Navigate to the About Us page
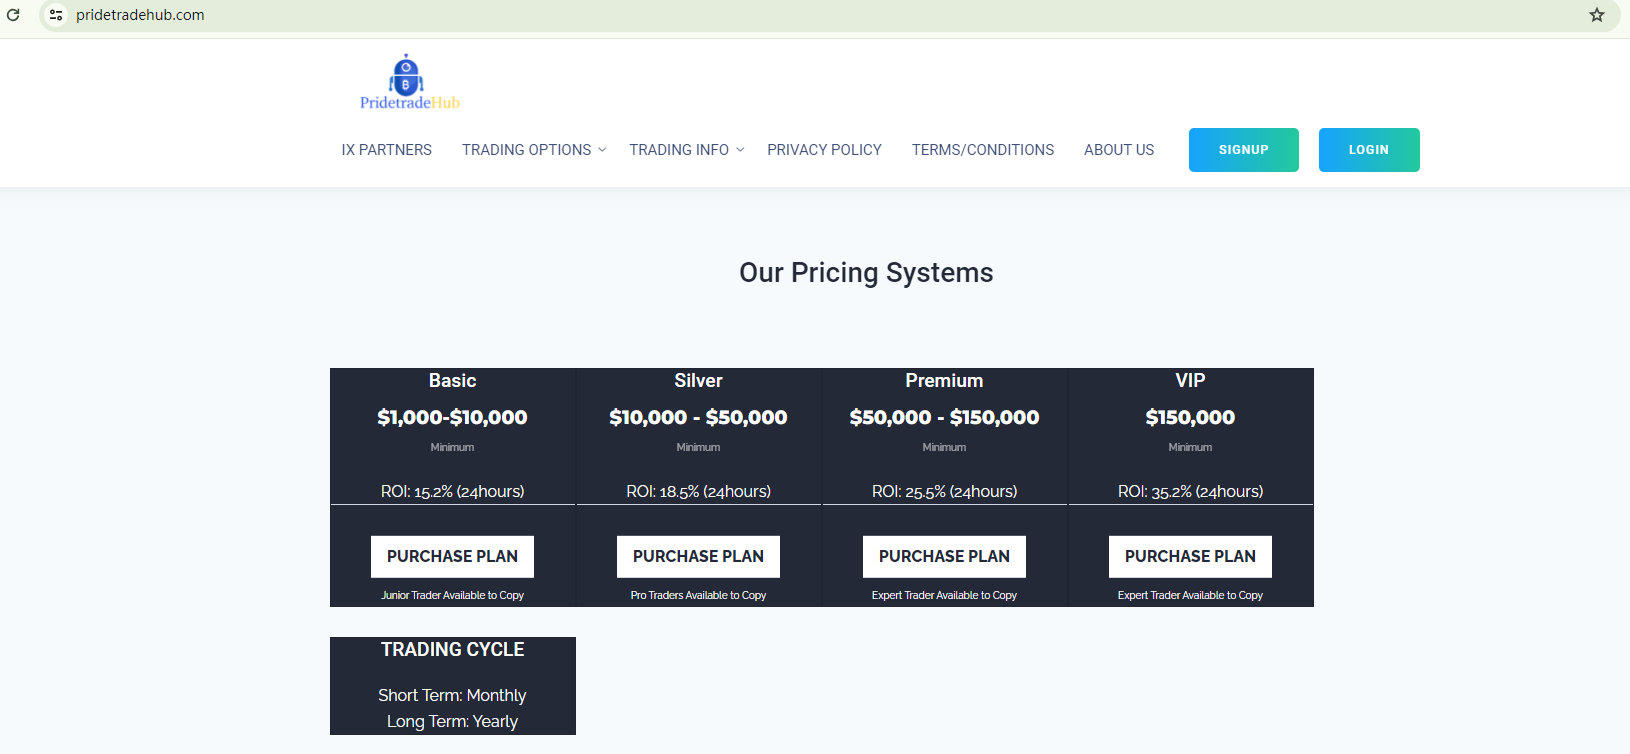The image size is (1630, 754). pos(1118,150)
